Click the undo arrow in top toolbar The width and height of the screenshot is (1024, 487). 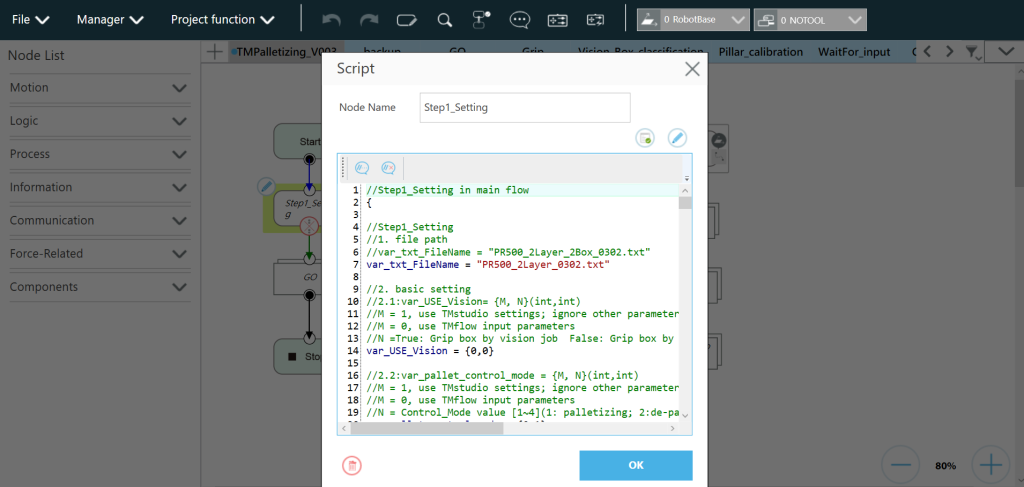(332, 19)
